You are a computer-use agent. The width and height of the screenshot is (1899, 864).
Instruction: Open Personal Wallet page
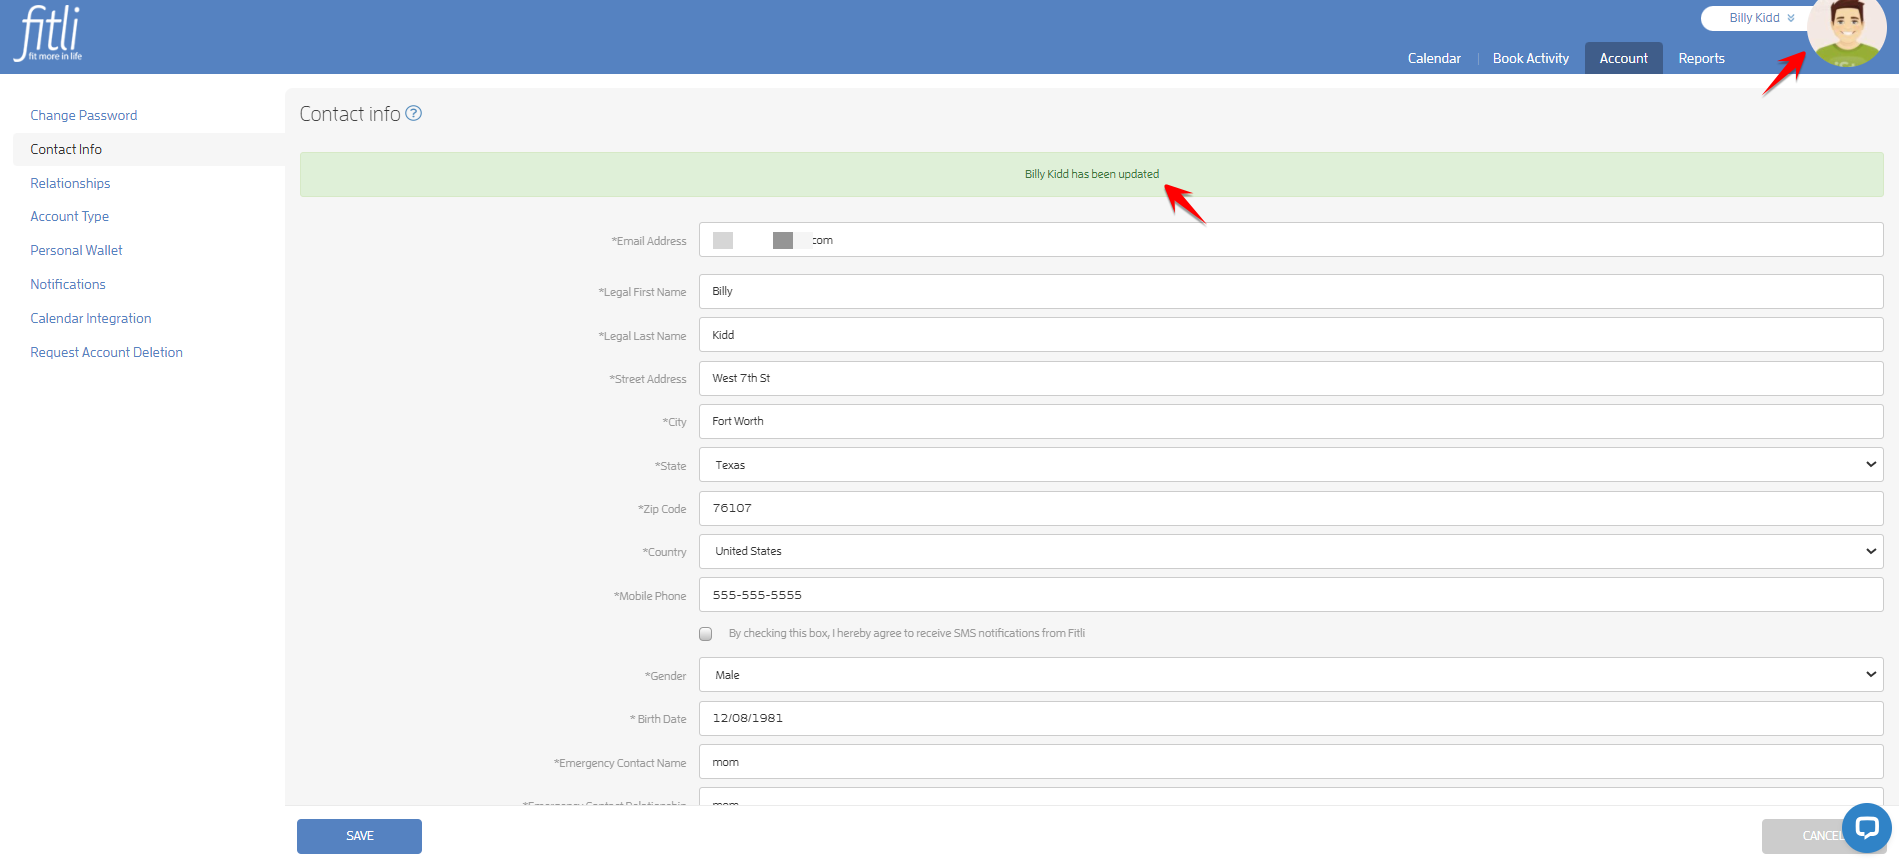tap(76, 250)
